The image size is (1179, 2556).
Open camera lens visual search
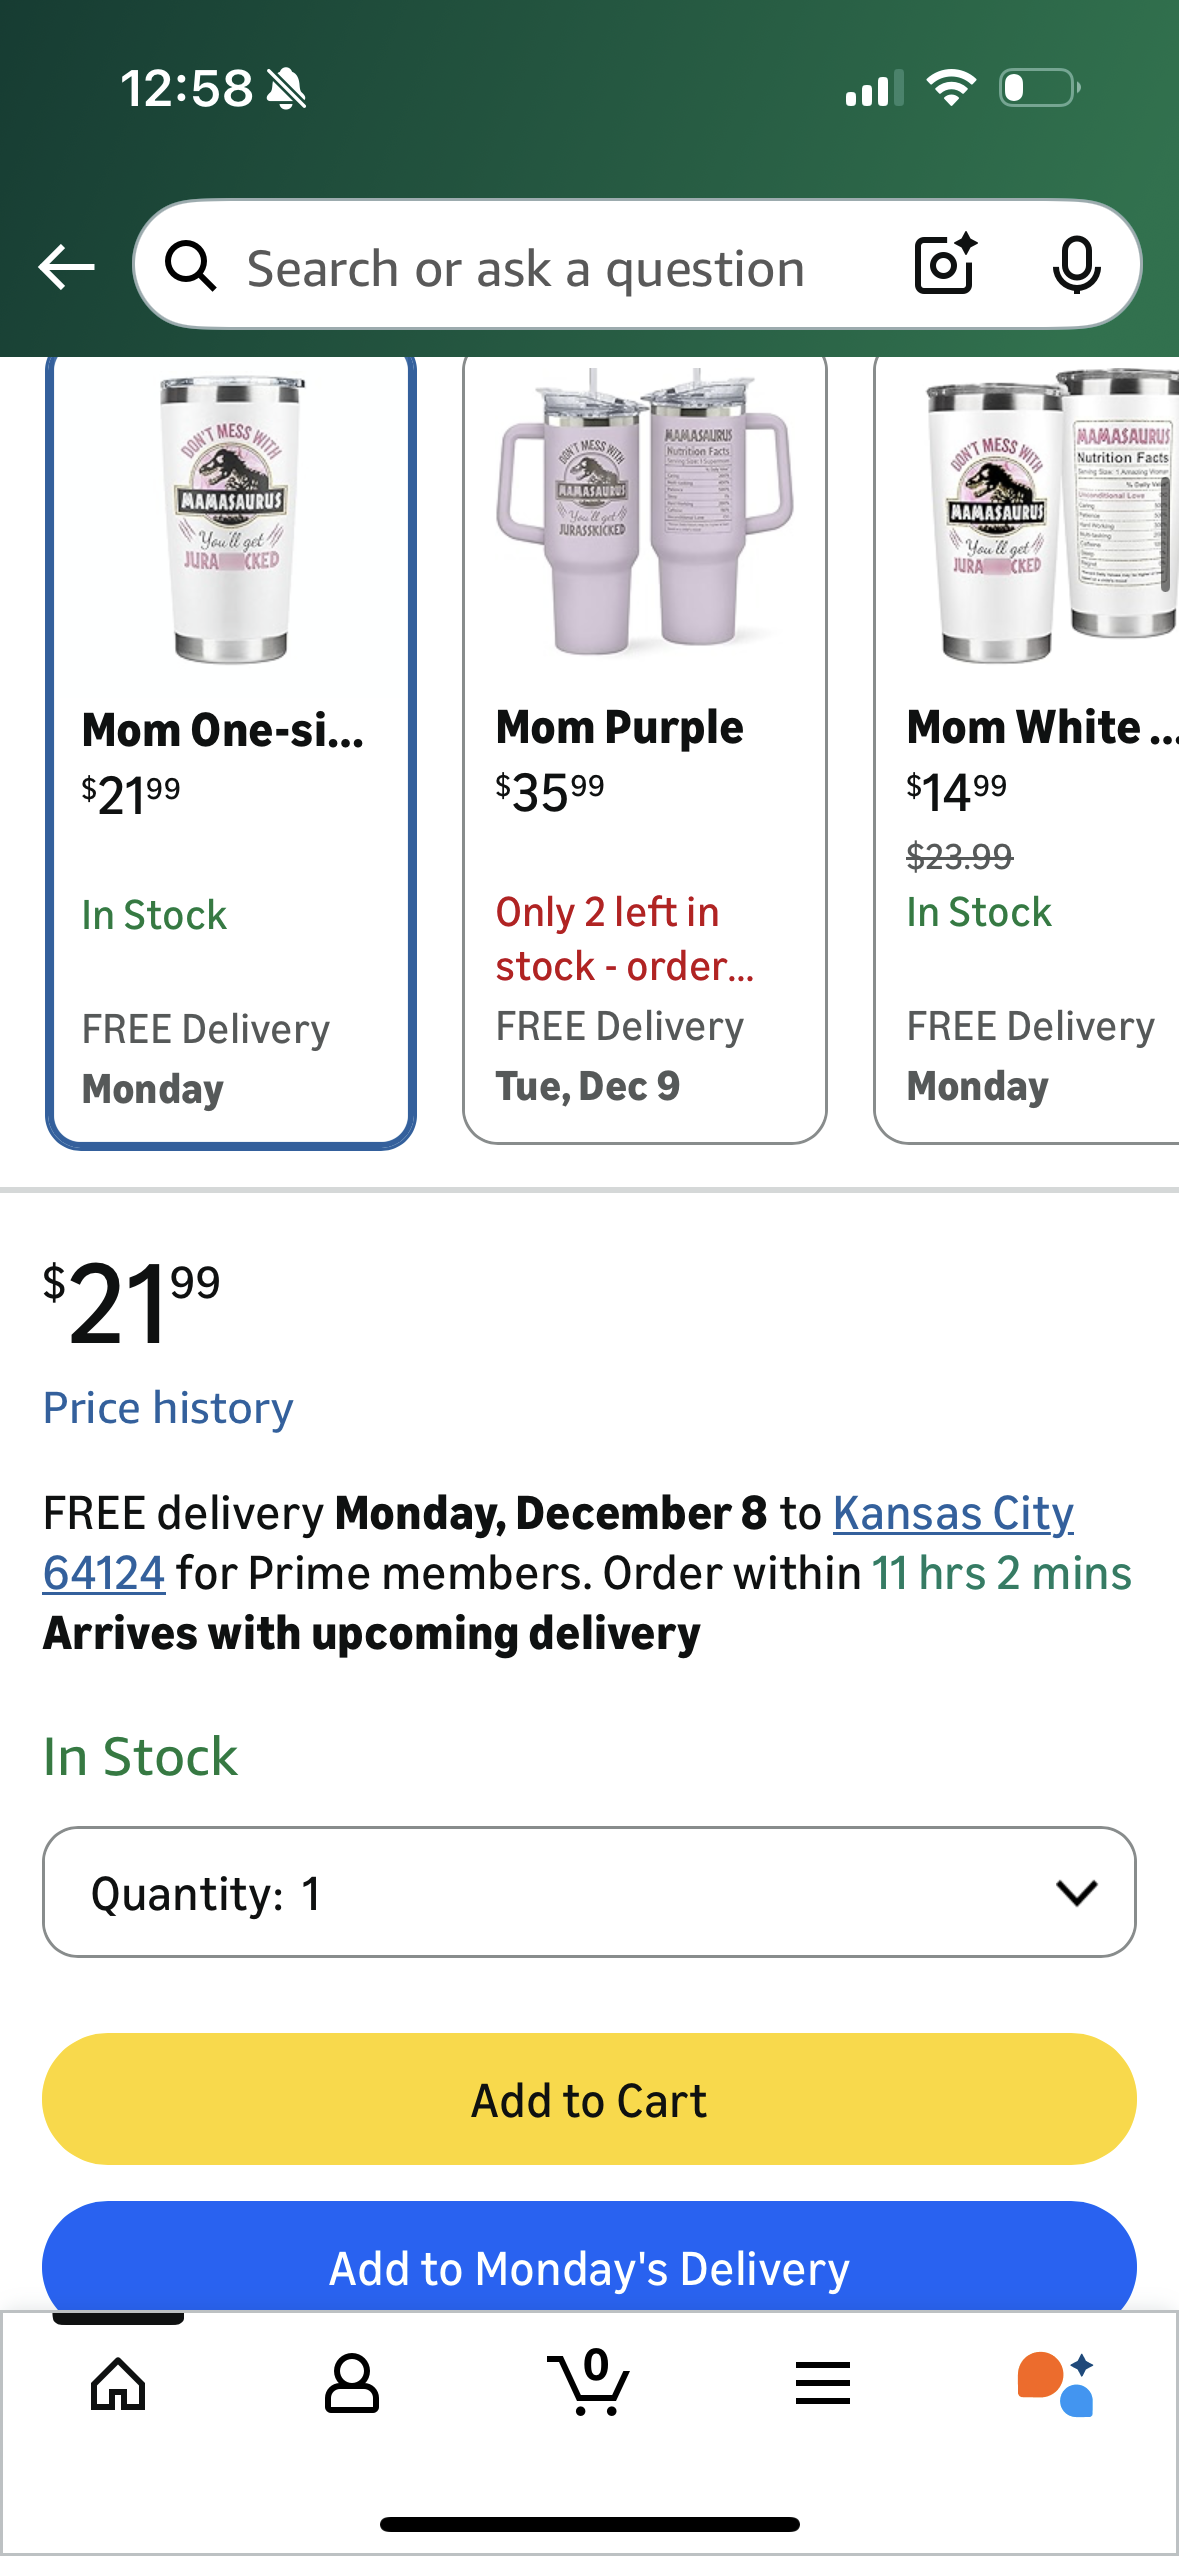tap(944, 265)
